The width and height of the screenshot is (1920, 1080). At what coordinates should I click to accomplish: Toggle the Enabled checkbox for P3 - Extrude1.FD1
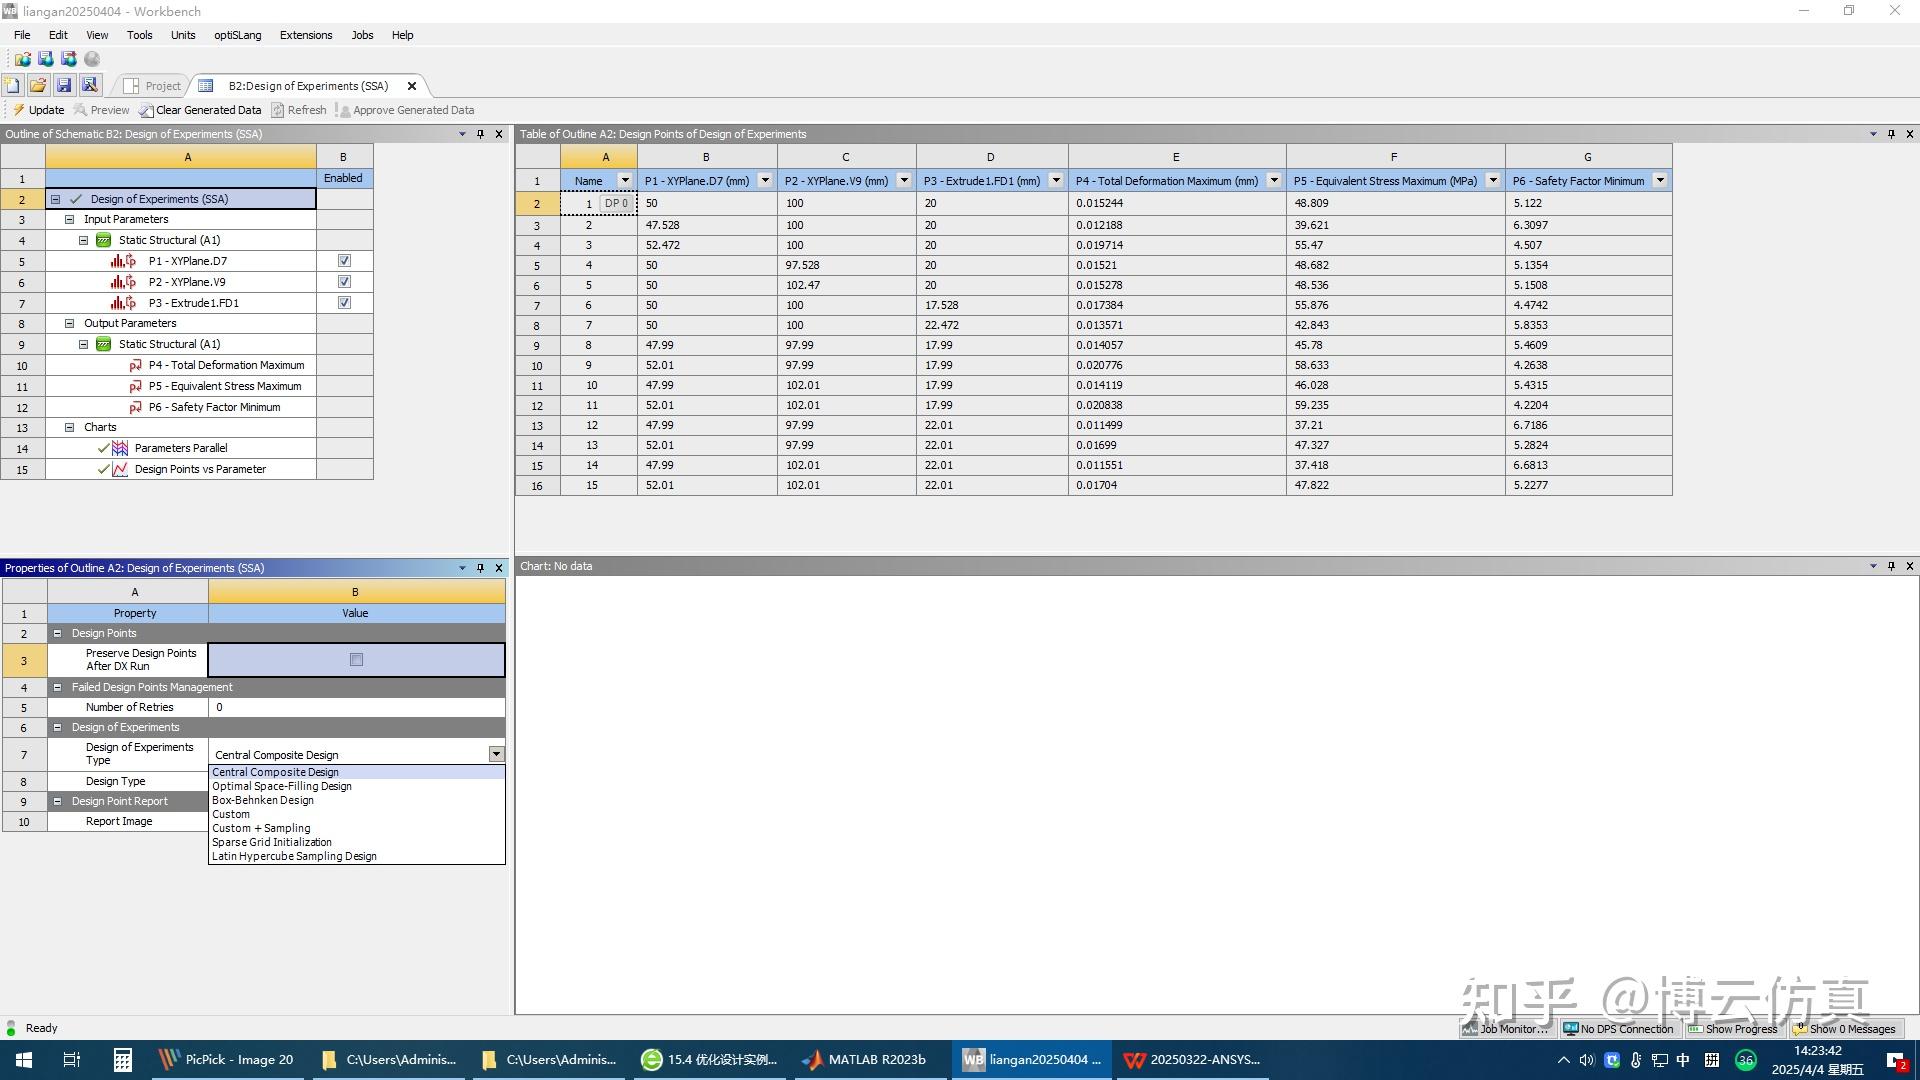(x=343, y=302)
